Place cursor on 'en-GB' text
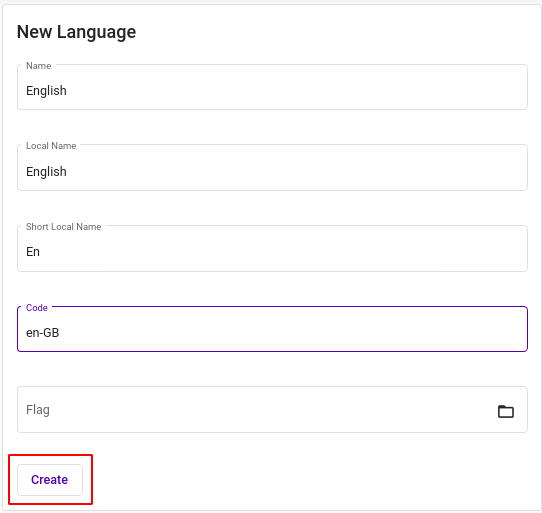Screen dimensions: 542x513 point(43,333)
